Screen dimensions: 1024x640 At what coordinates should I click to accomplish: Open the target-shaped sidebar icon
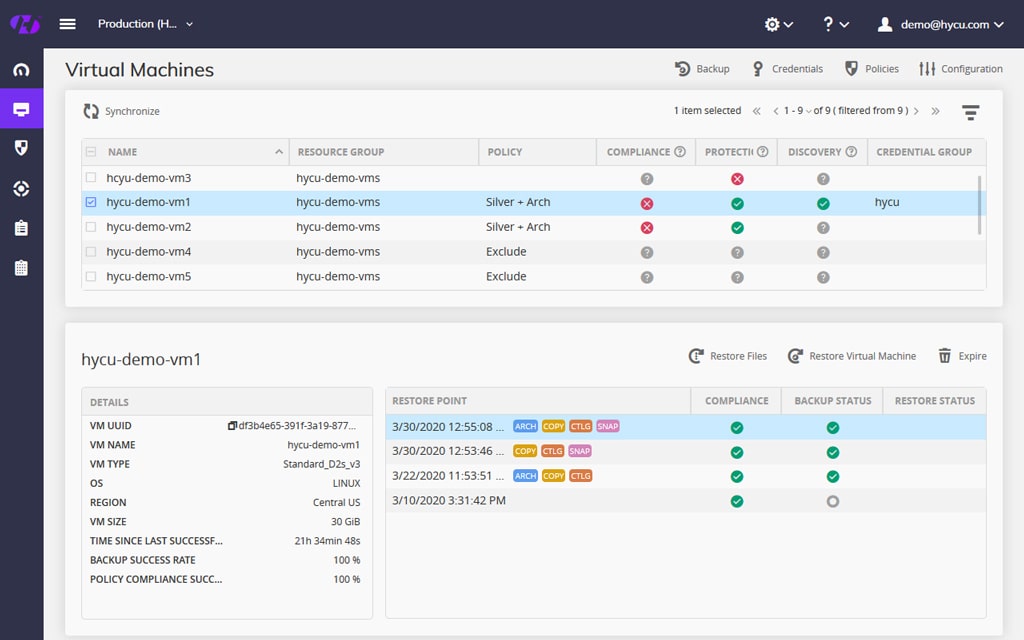22,189
